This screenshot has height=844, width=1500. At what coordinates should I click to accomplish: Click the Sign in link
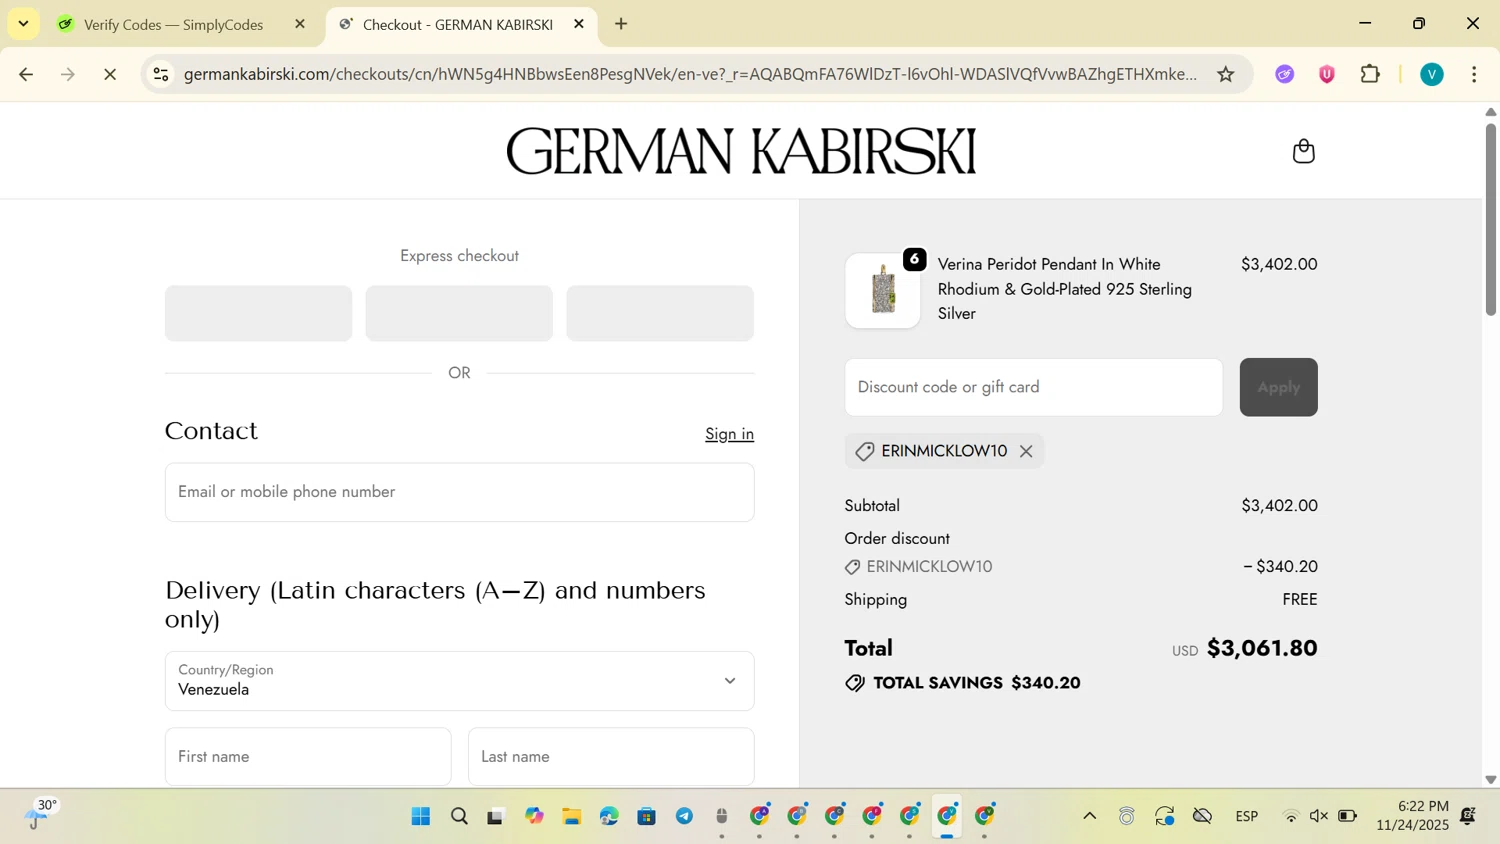point(729,434)
